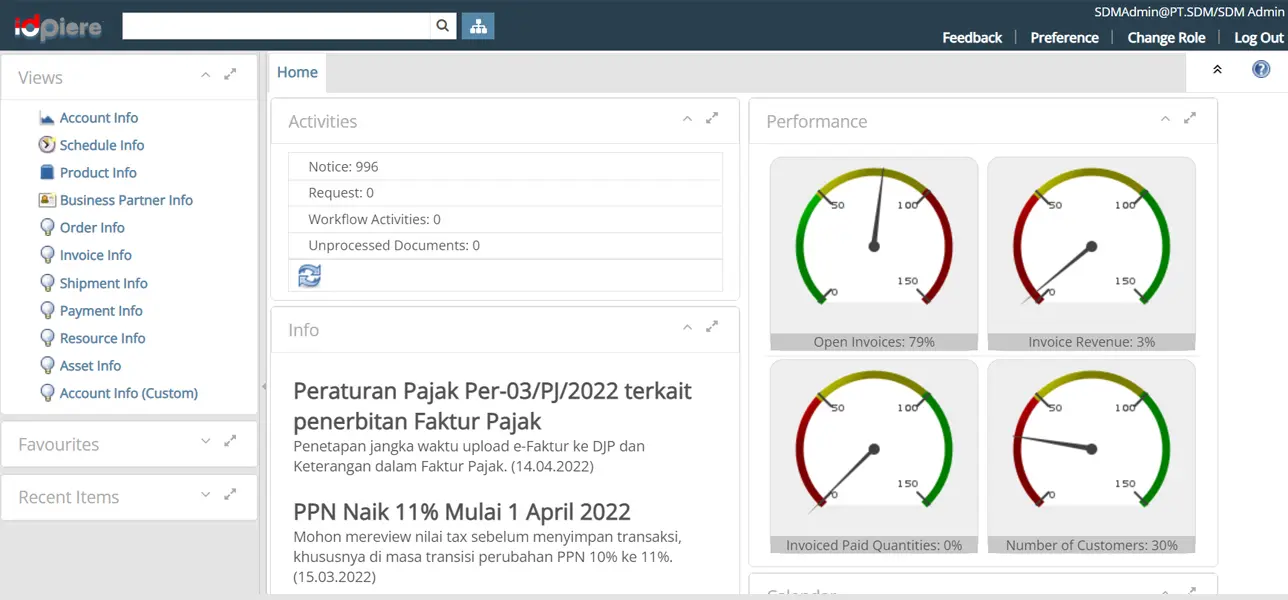Image resolution: width=1288 pixels, height=600 pixels.
Task: Expand the Favourites panel
Action: (205, 441)
